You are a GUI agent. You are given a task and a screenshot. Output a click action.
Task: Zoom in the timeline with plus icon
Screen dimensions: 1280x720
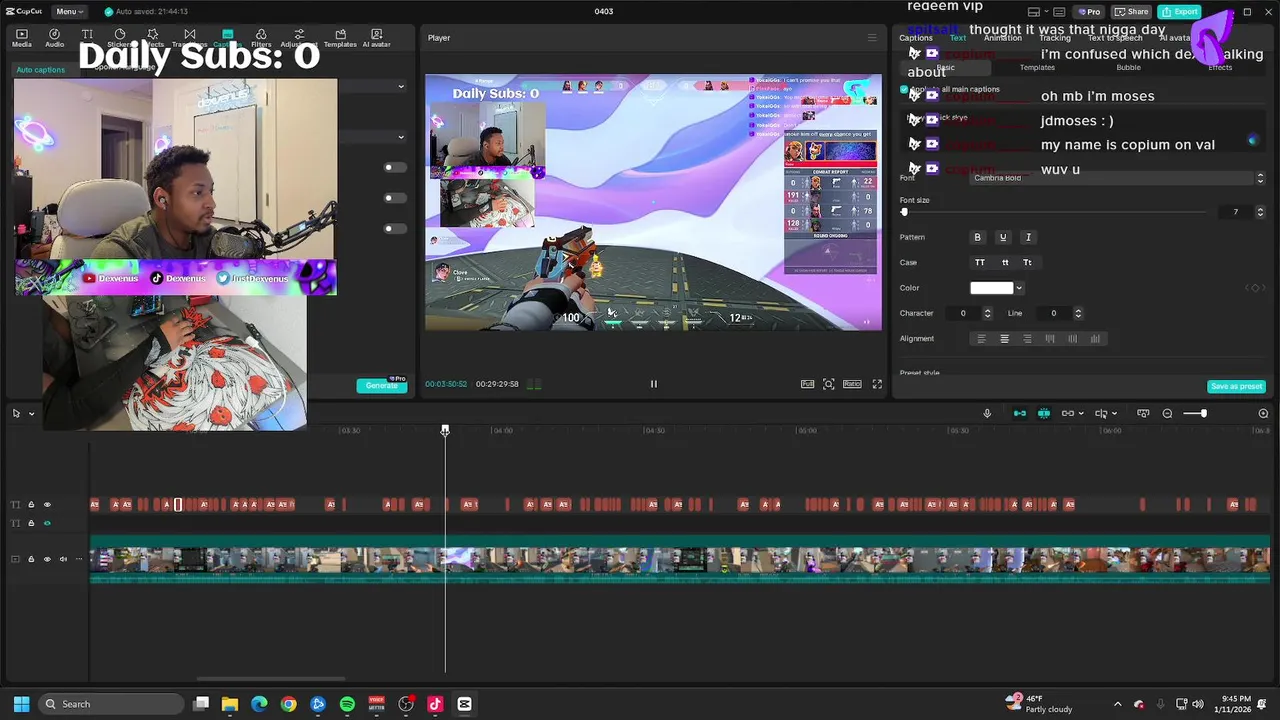[1263, 413]
